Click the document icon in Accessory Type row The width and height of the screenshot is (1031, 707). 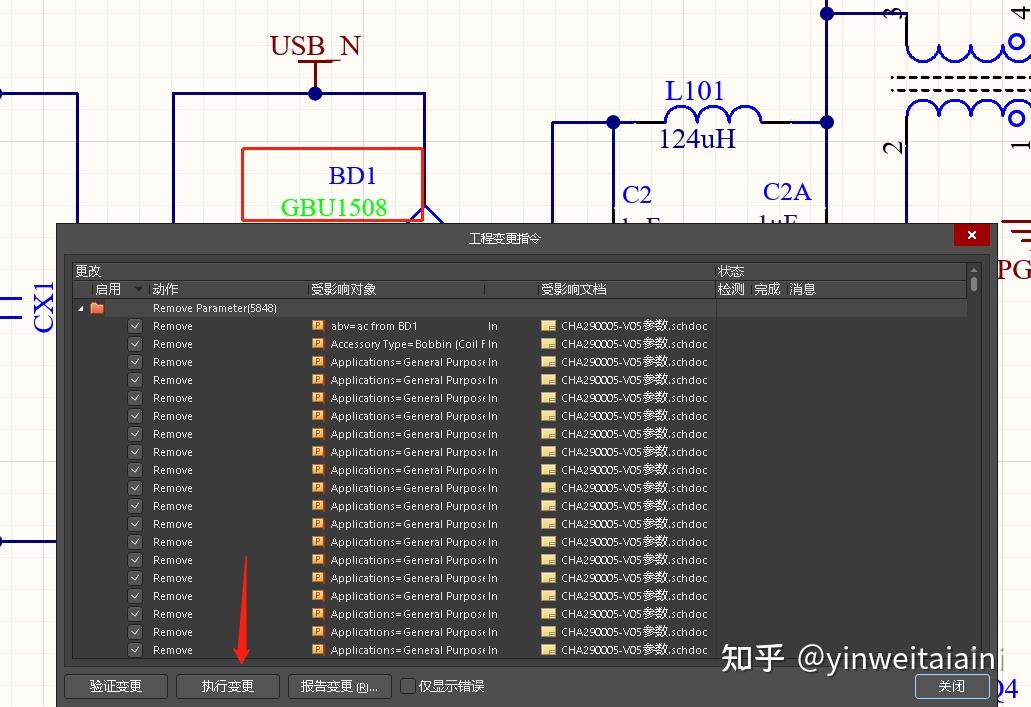pyautogui.click(x=548, y=343)
